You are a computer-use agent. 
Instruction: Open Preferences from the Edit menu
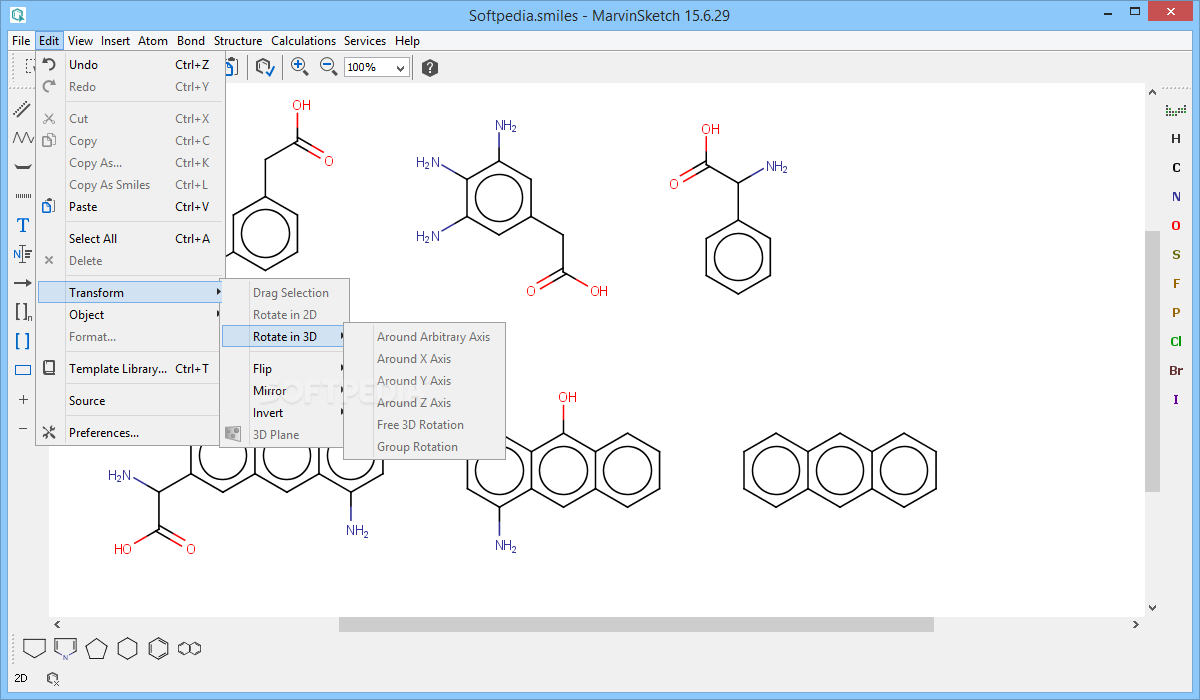[x=130, y=433]
